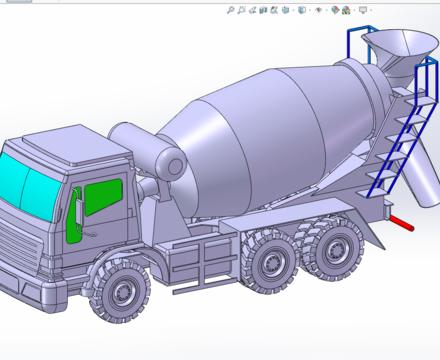Toggle the Hide/Show Items eye icon

(318, 10)
